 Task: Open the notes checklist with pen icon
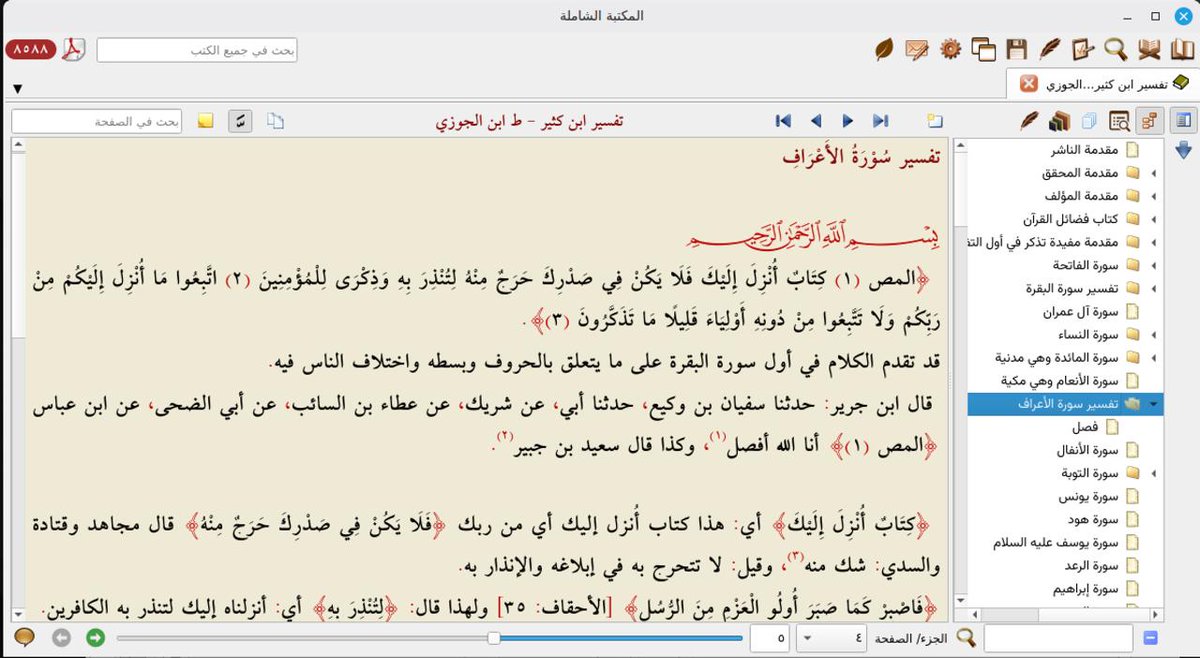pos(1083,49)
